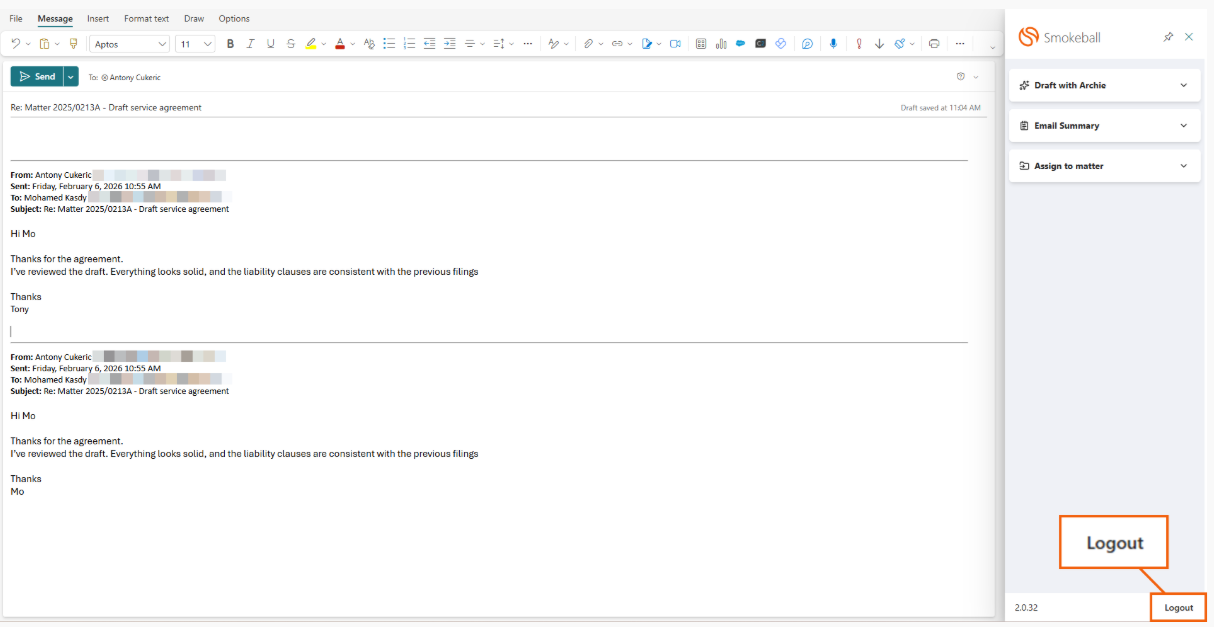Click the Copilot chat bubble icon
1214x627 pixels.
pyautogui.click(x=806, y=44)
